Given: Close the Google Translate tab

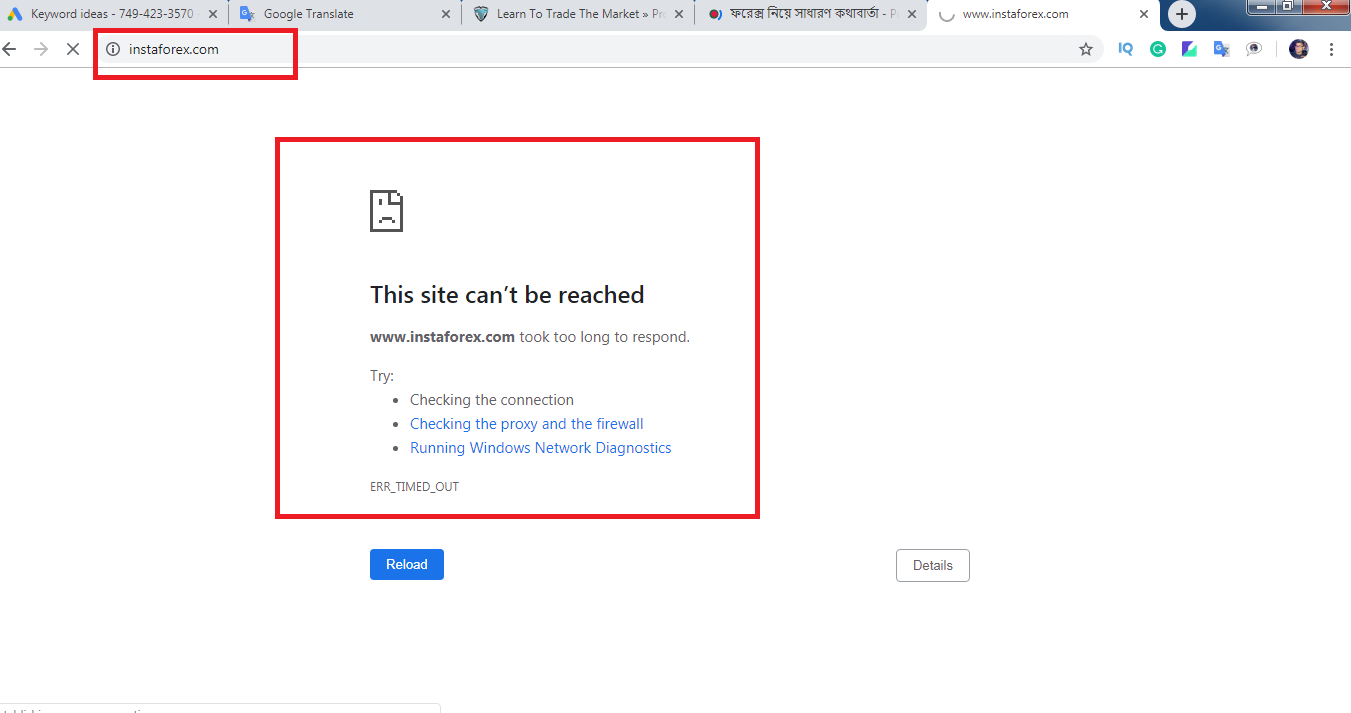Looking at the screenshot, I should (447, 14).
